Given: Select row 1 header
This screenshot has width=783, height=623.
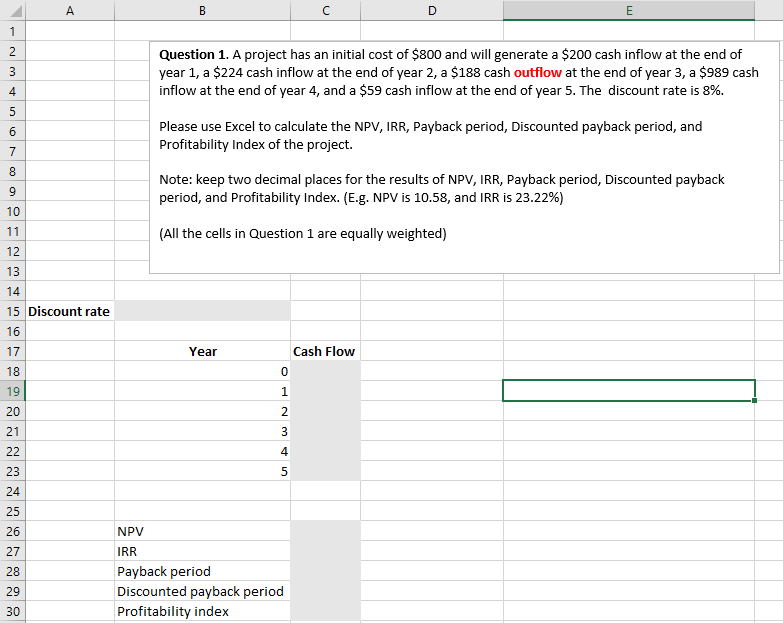Looking at the screenshot, I should [x=12, y=31].
